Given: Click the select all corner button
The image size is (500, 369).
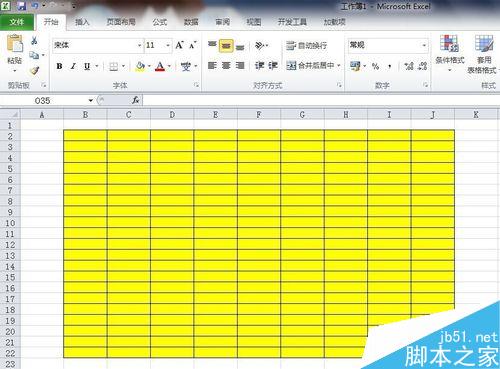Looking at the screenshot, I should click(x=10, y=114).
